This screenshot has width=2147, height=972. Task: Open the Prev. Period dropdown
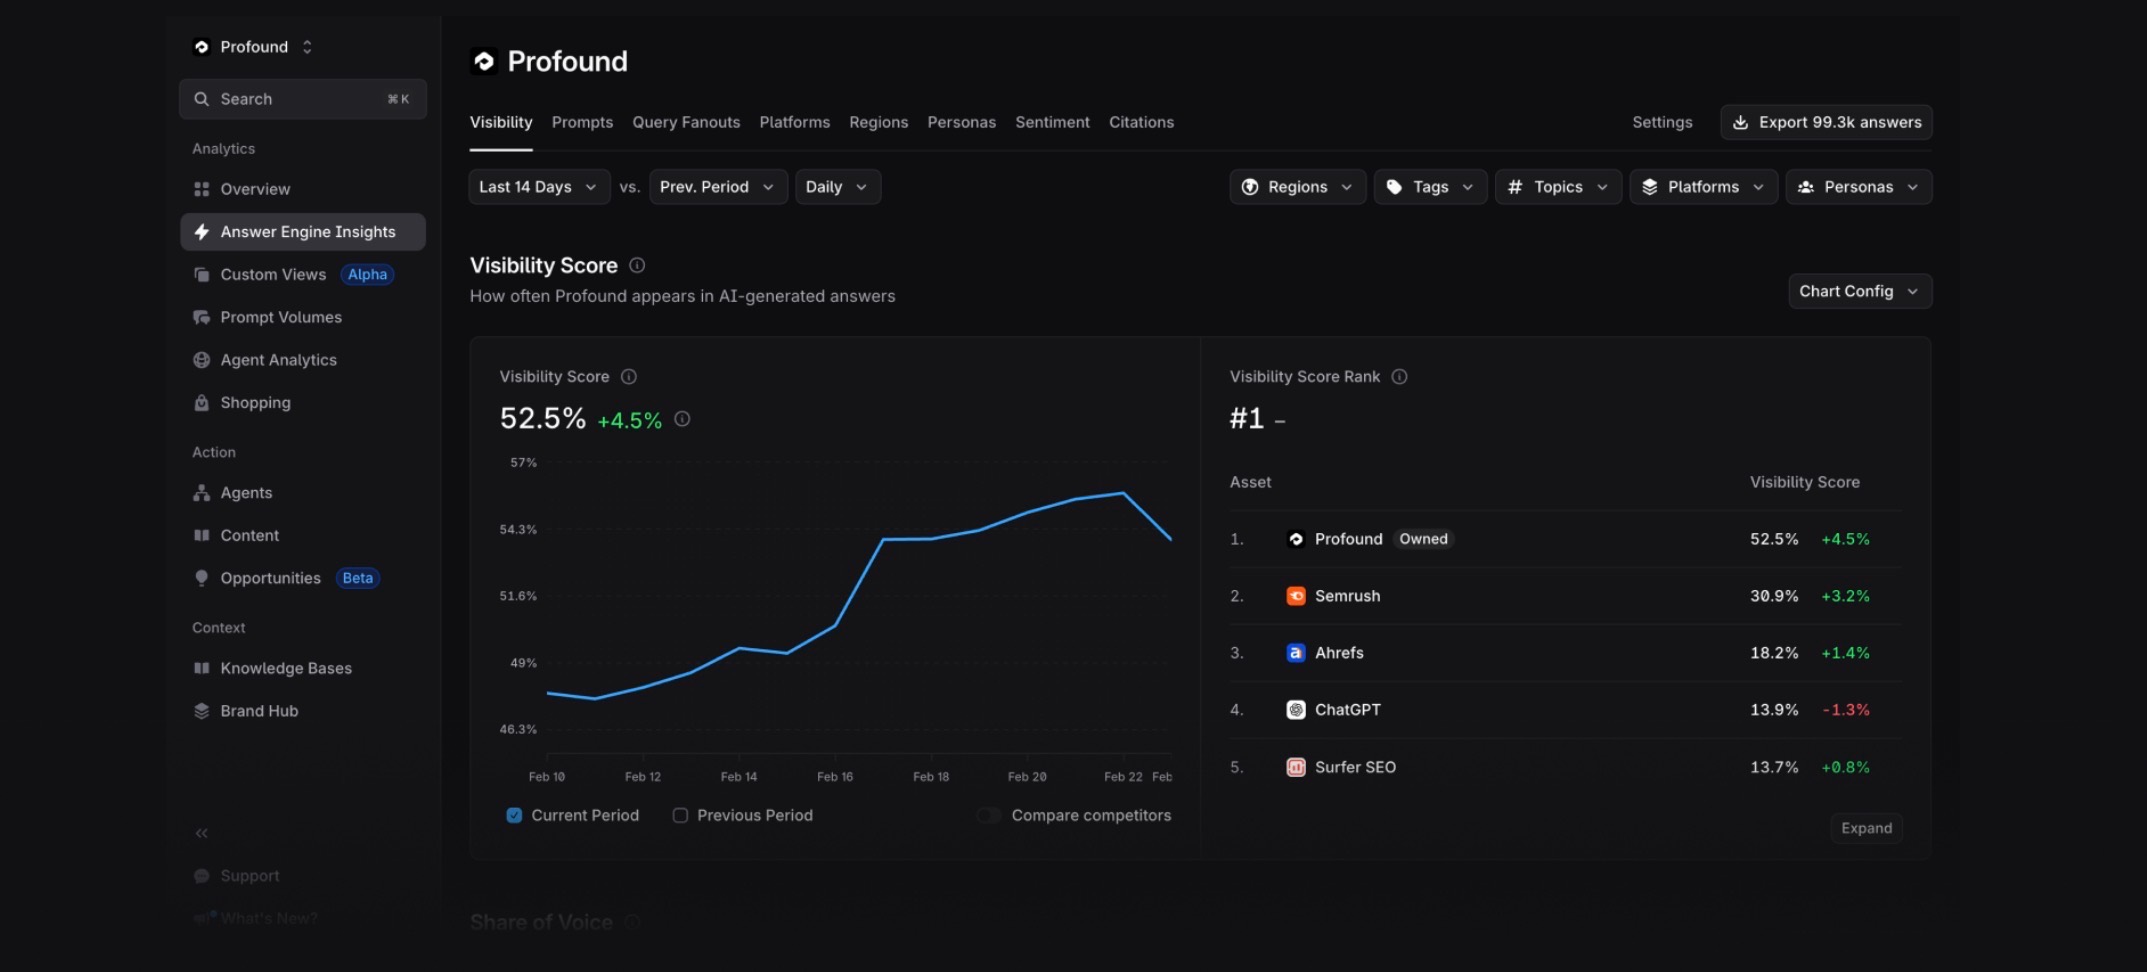[x=718, y=187]
